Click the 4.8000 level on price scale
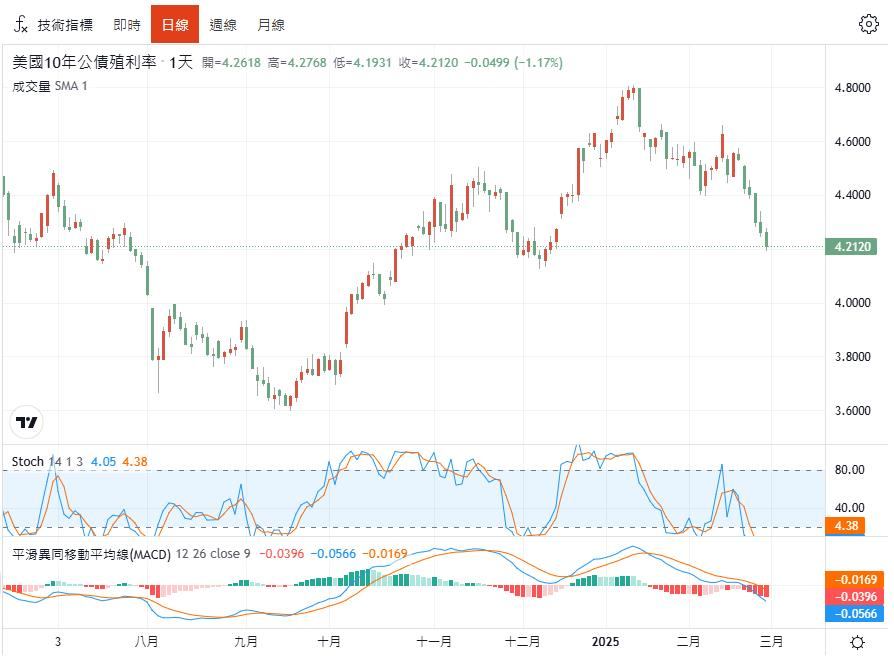The width and height of the screenshot is (894, 666). coord(852,88)
